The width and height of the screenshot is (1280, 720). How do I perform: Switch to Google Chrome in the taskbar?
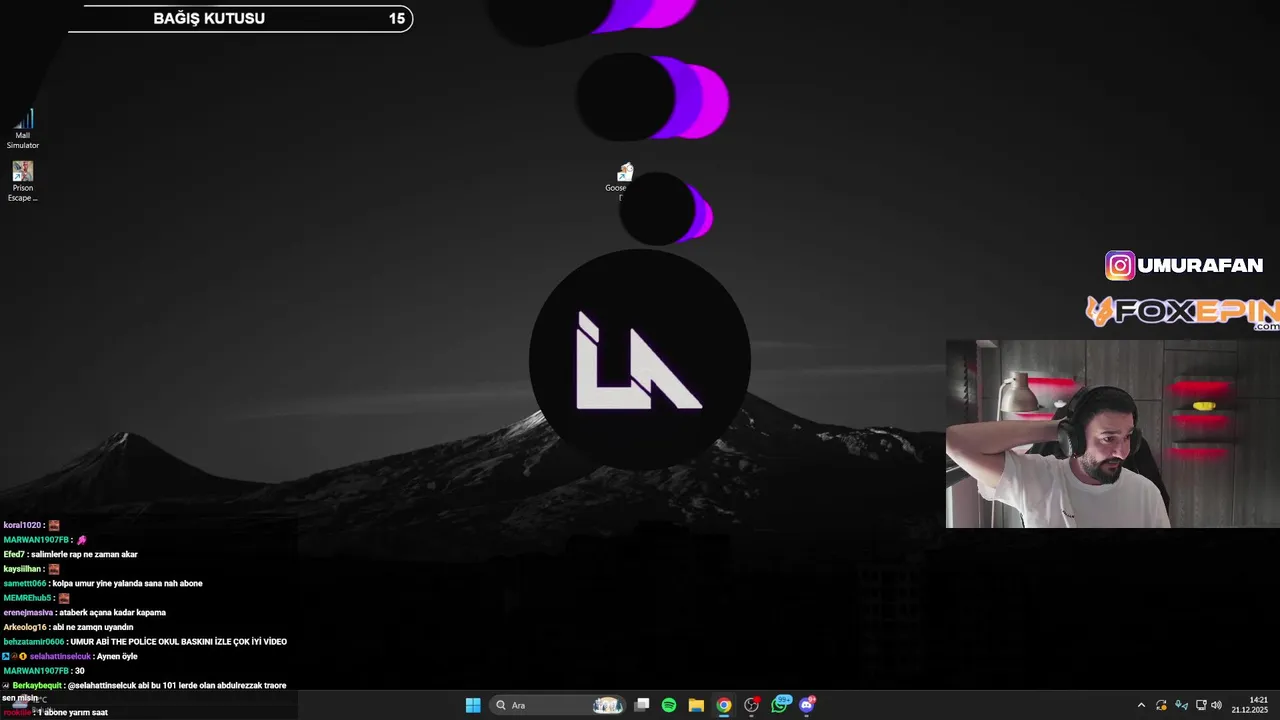[x=723, y=705]
